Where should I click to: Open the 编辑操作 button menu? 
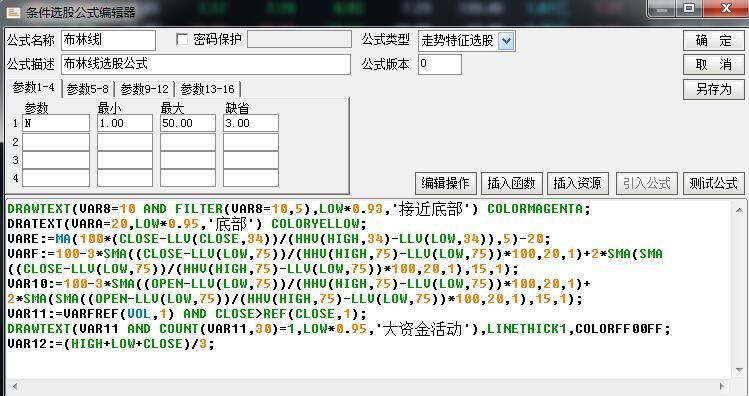446,183
